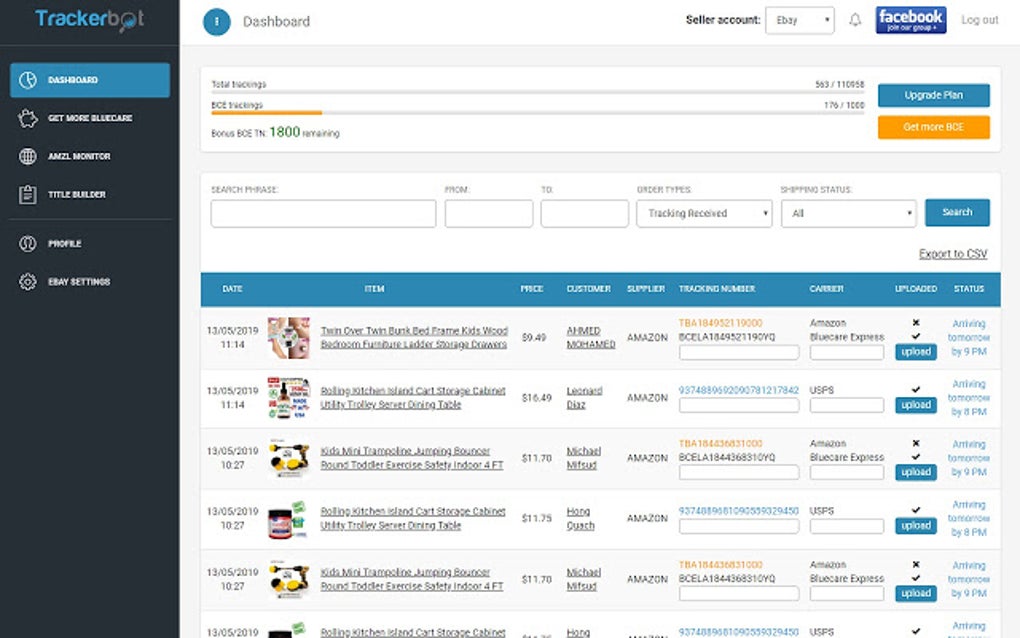Click the $16.49 price cell
Viewport: 1020px width, 638px height.
click(x=536, y=397)
